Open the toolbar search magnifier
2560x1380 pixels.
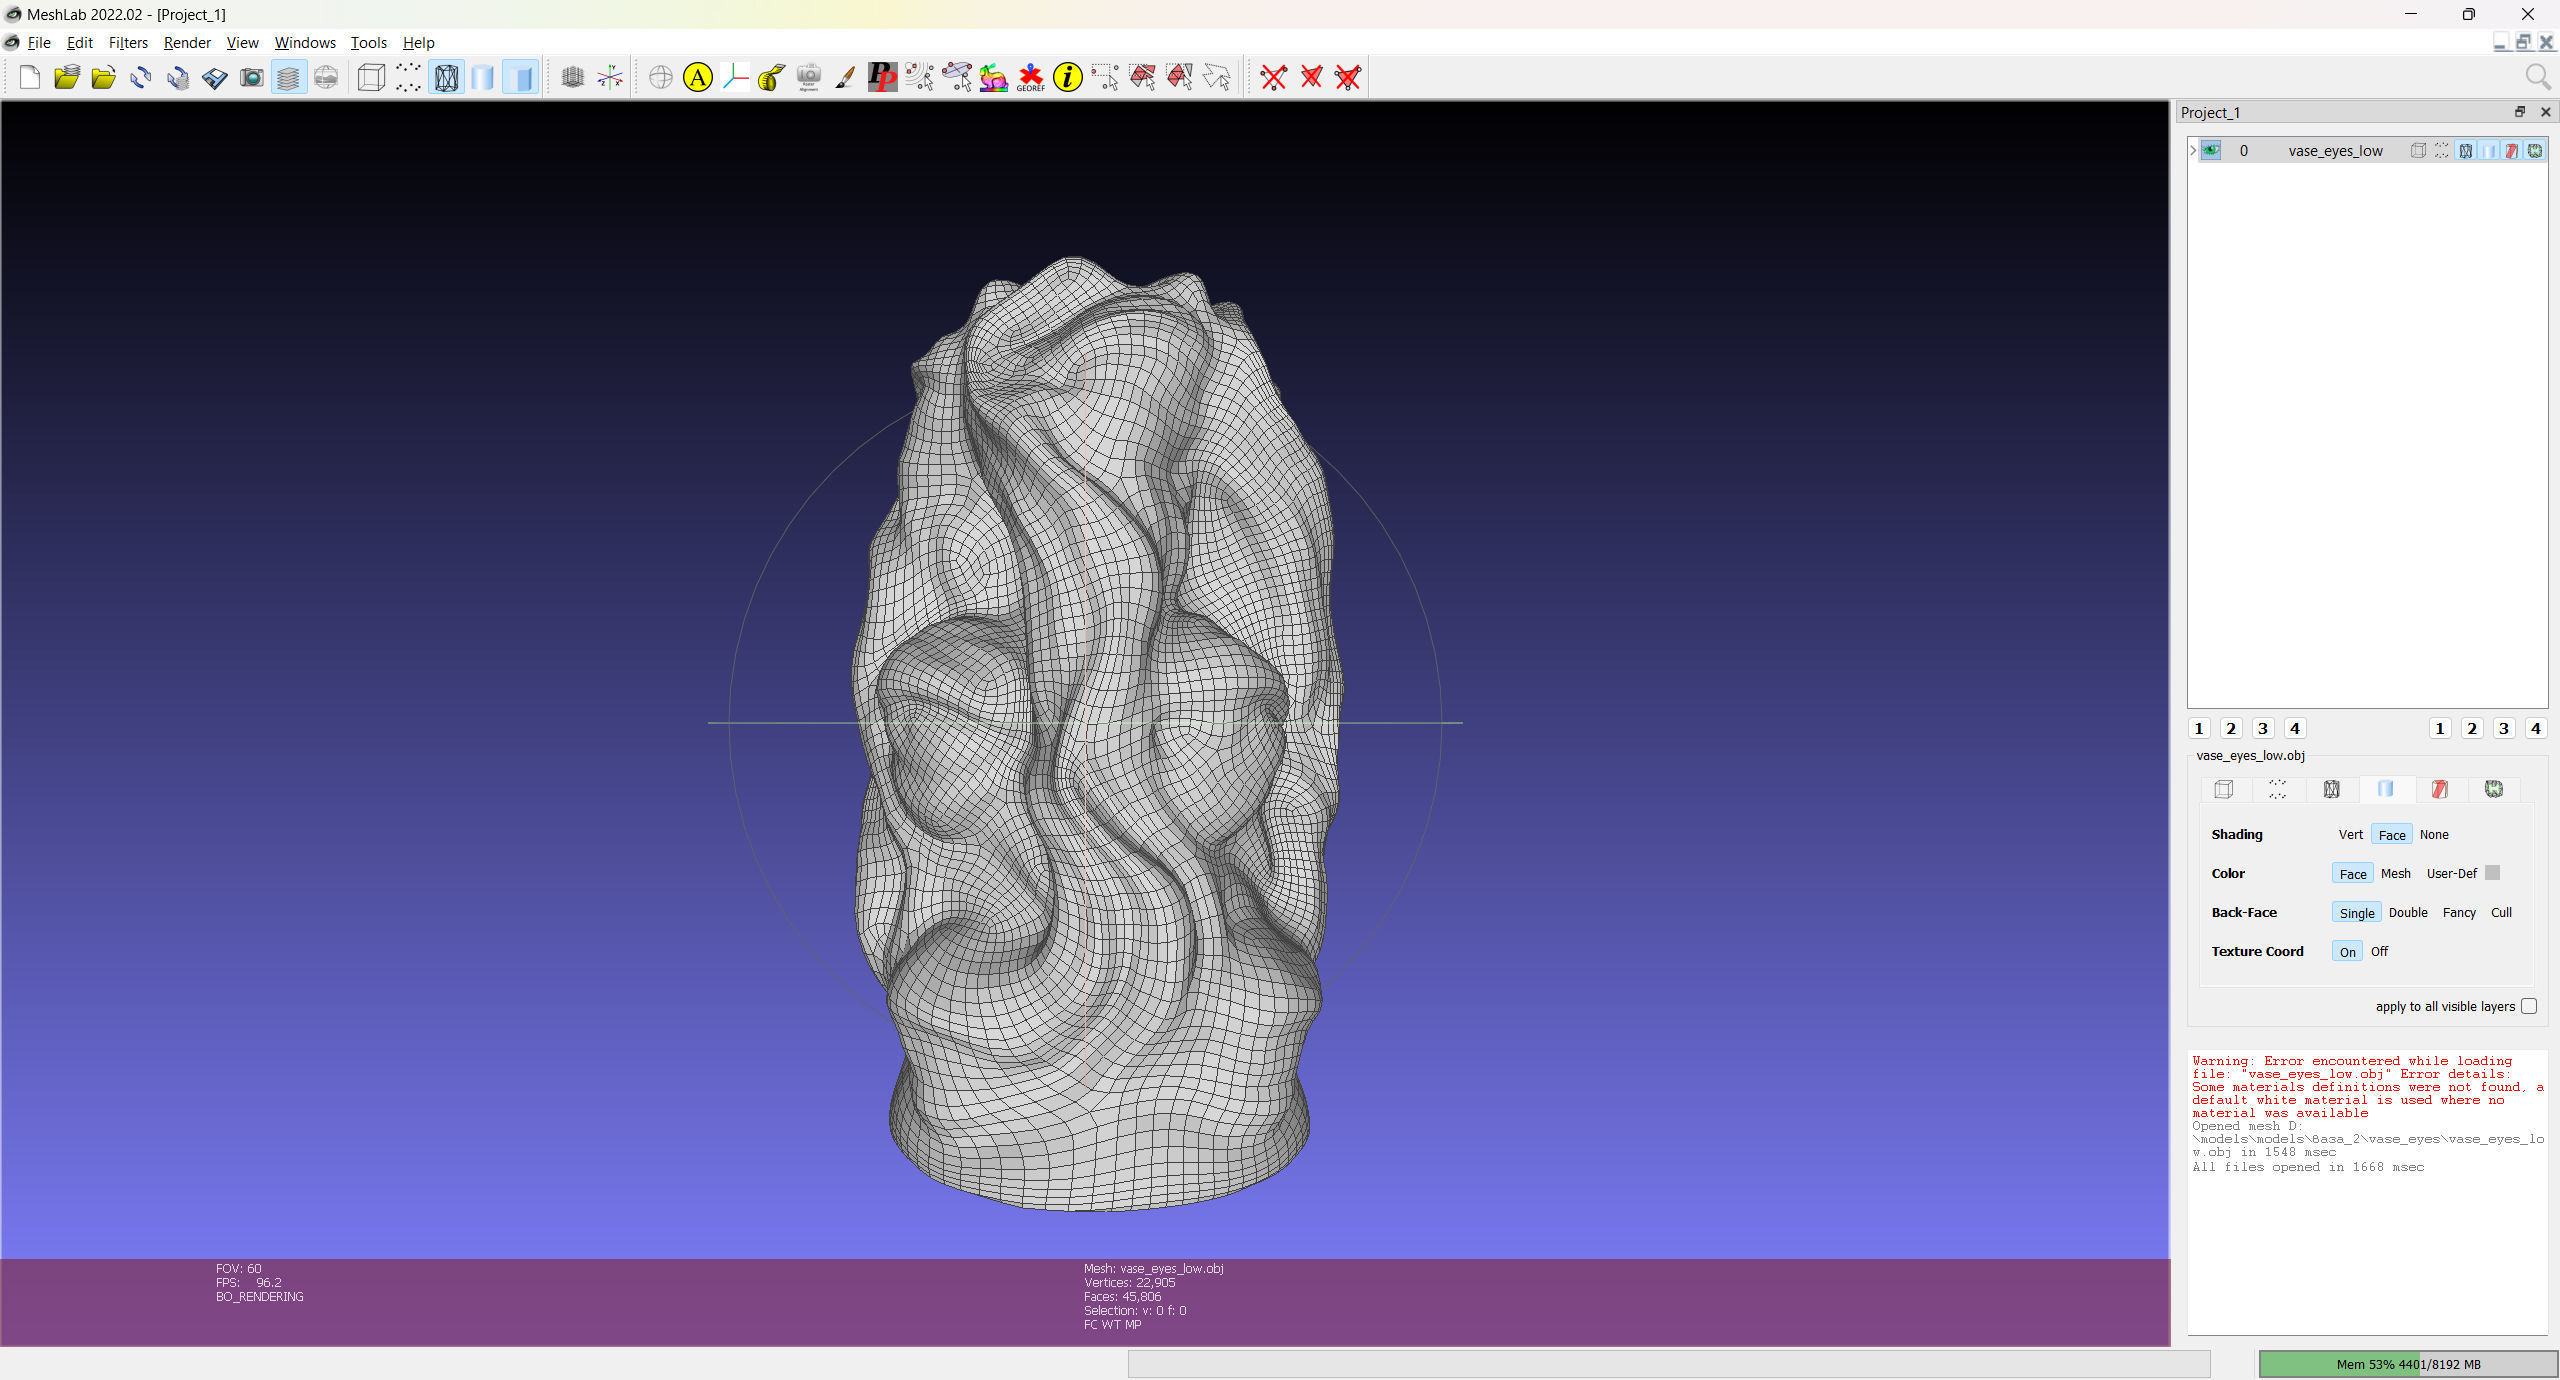point(2537,77)
